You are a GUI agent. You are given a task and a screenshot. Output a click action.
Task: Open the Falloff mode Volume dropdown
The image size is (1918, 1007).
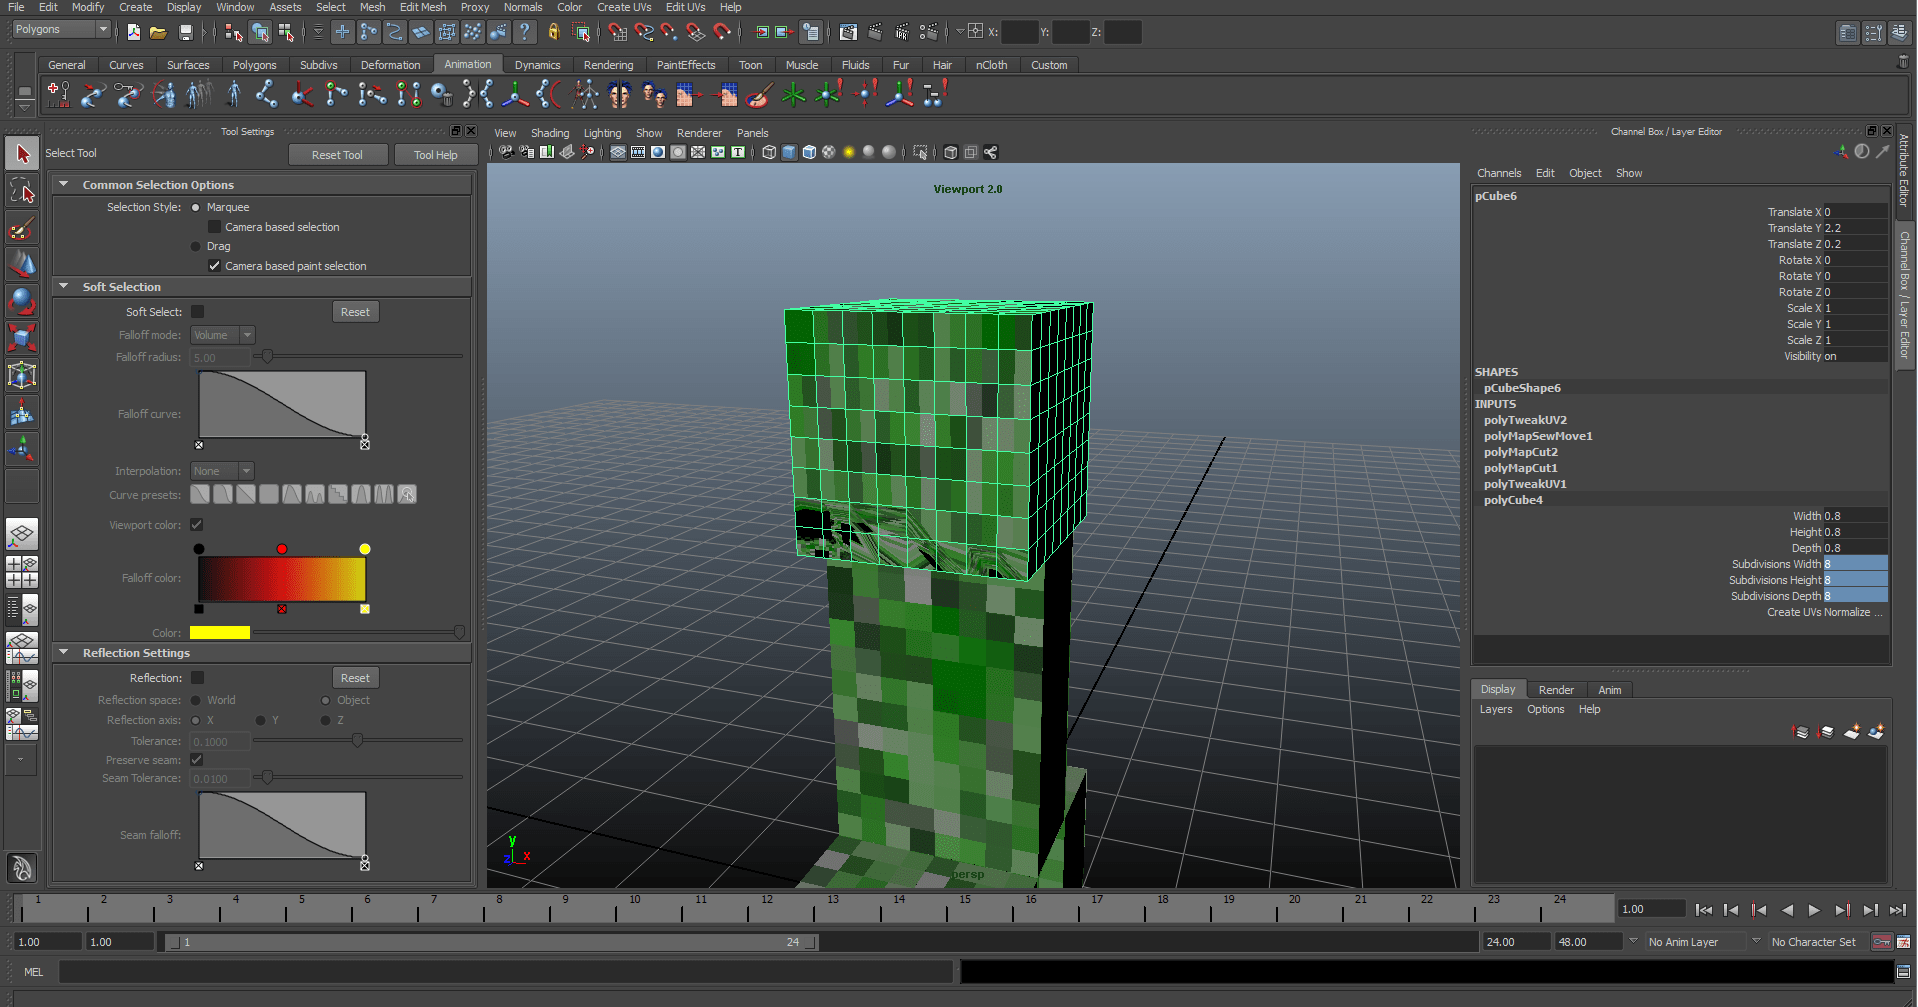pyautogui.click(x=222, y=335)
